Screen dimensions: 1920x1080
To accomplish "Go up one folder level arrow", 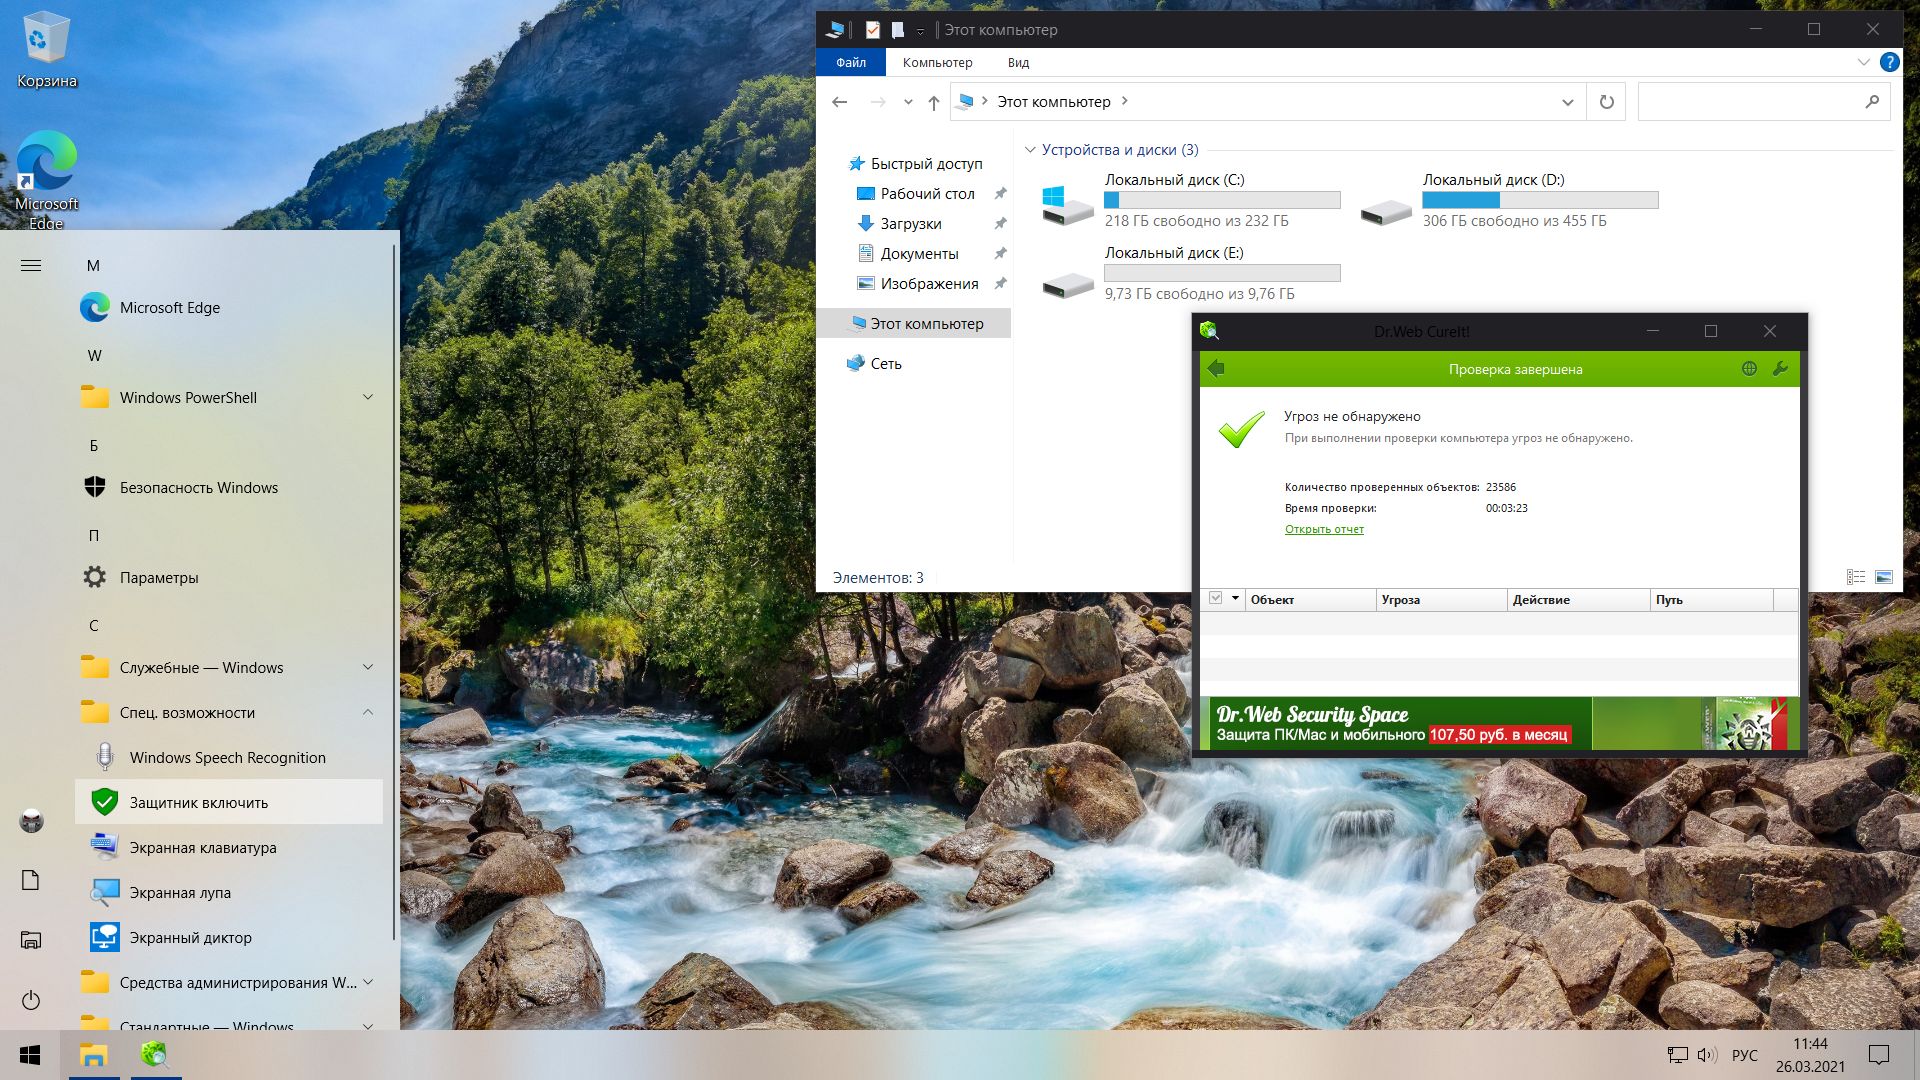I will [x=933, y=102].
